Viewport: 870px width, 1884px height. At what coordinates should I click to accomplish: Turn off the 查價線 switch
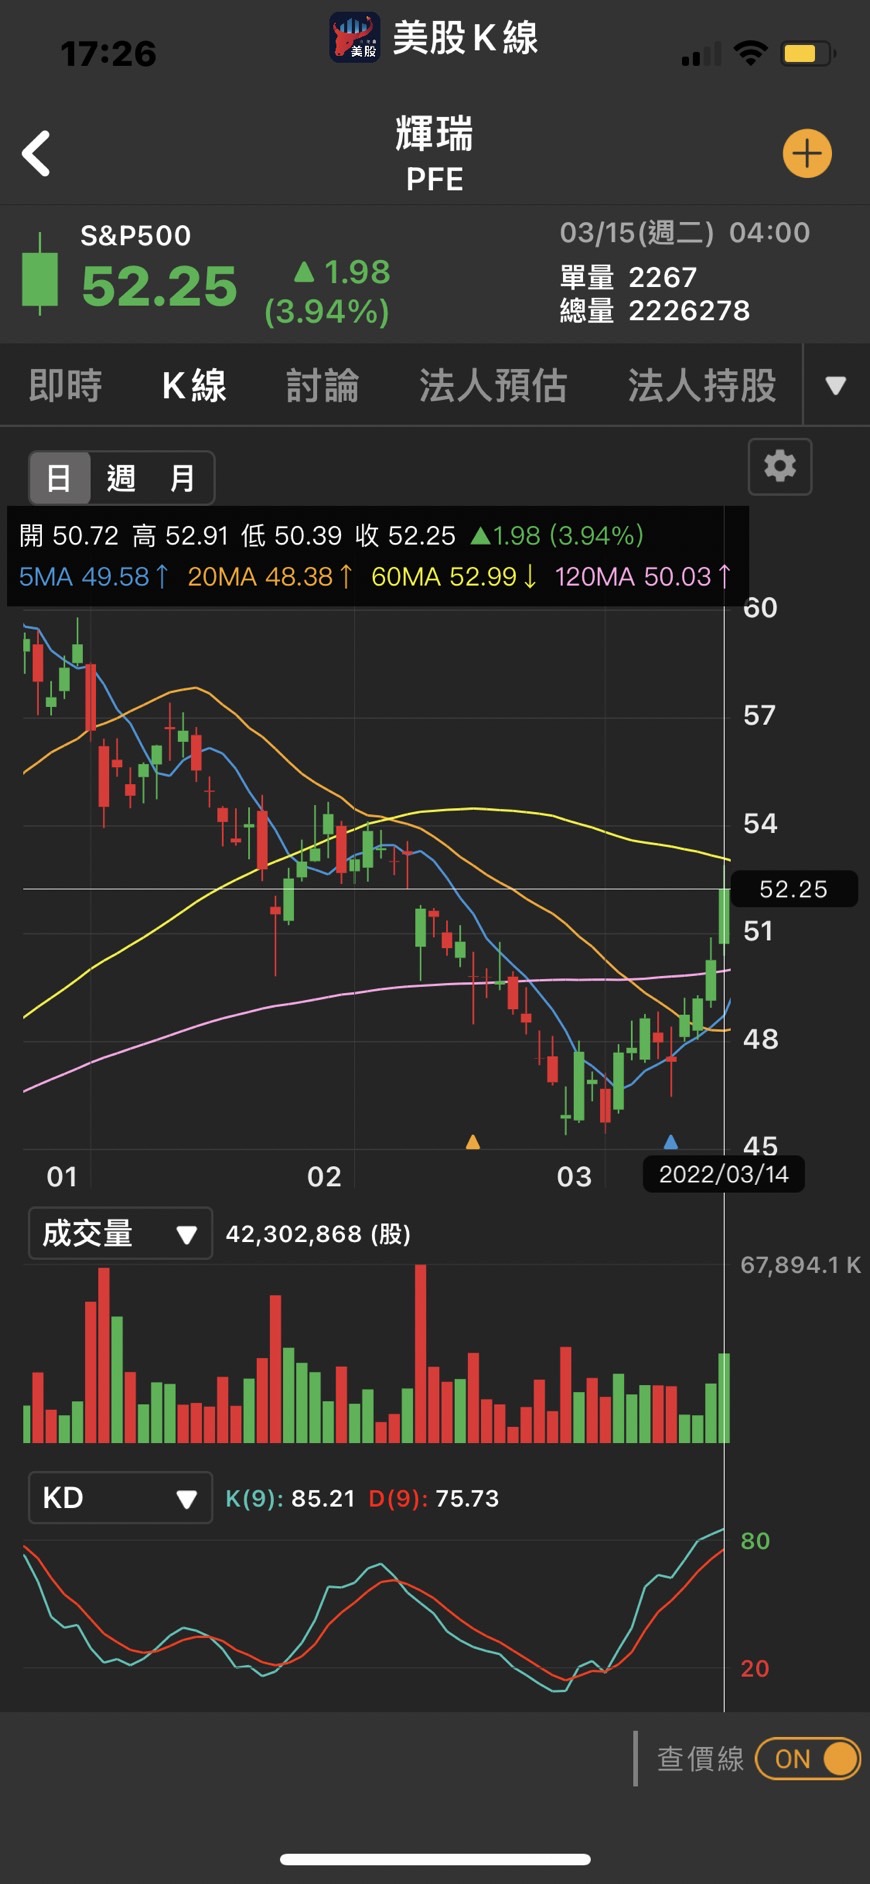coord(807,1759)
